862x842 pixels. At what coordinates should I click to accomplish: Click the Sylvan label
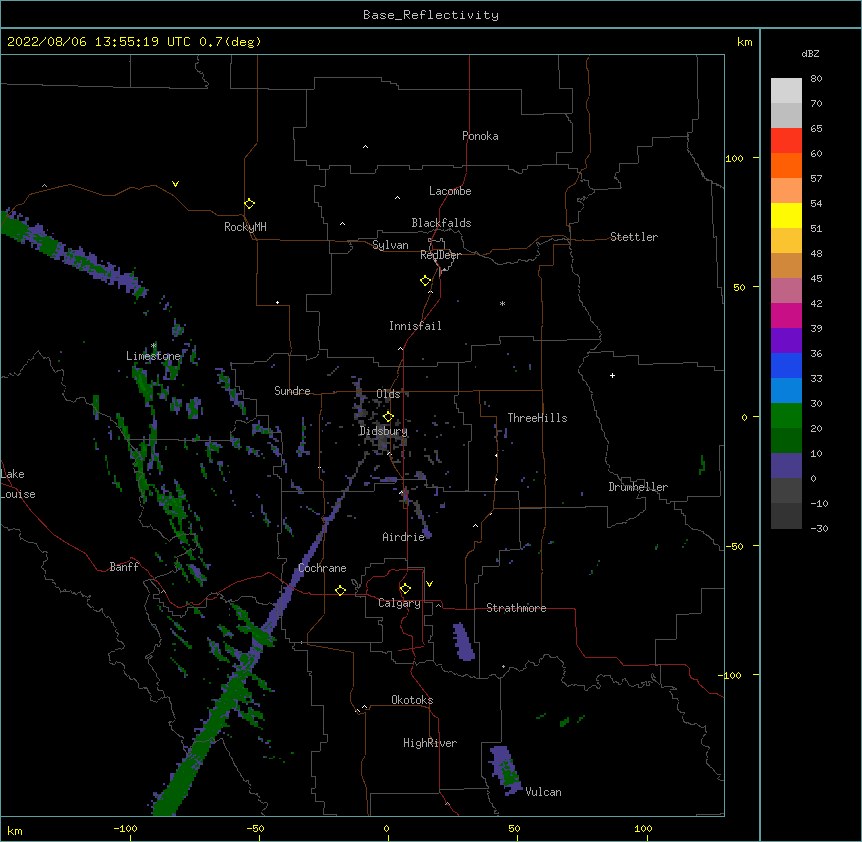[x=390, y=245]
